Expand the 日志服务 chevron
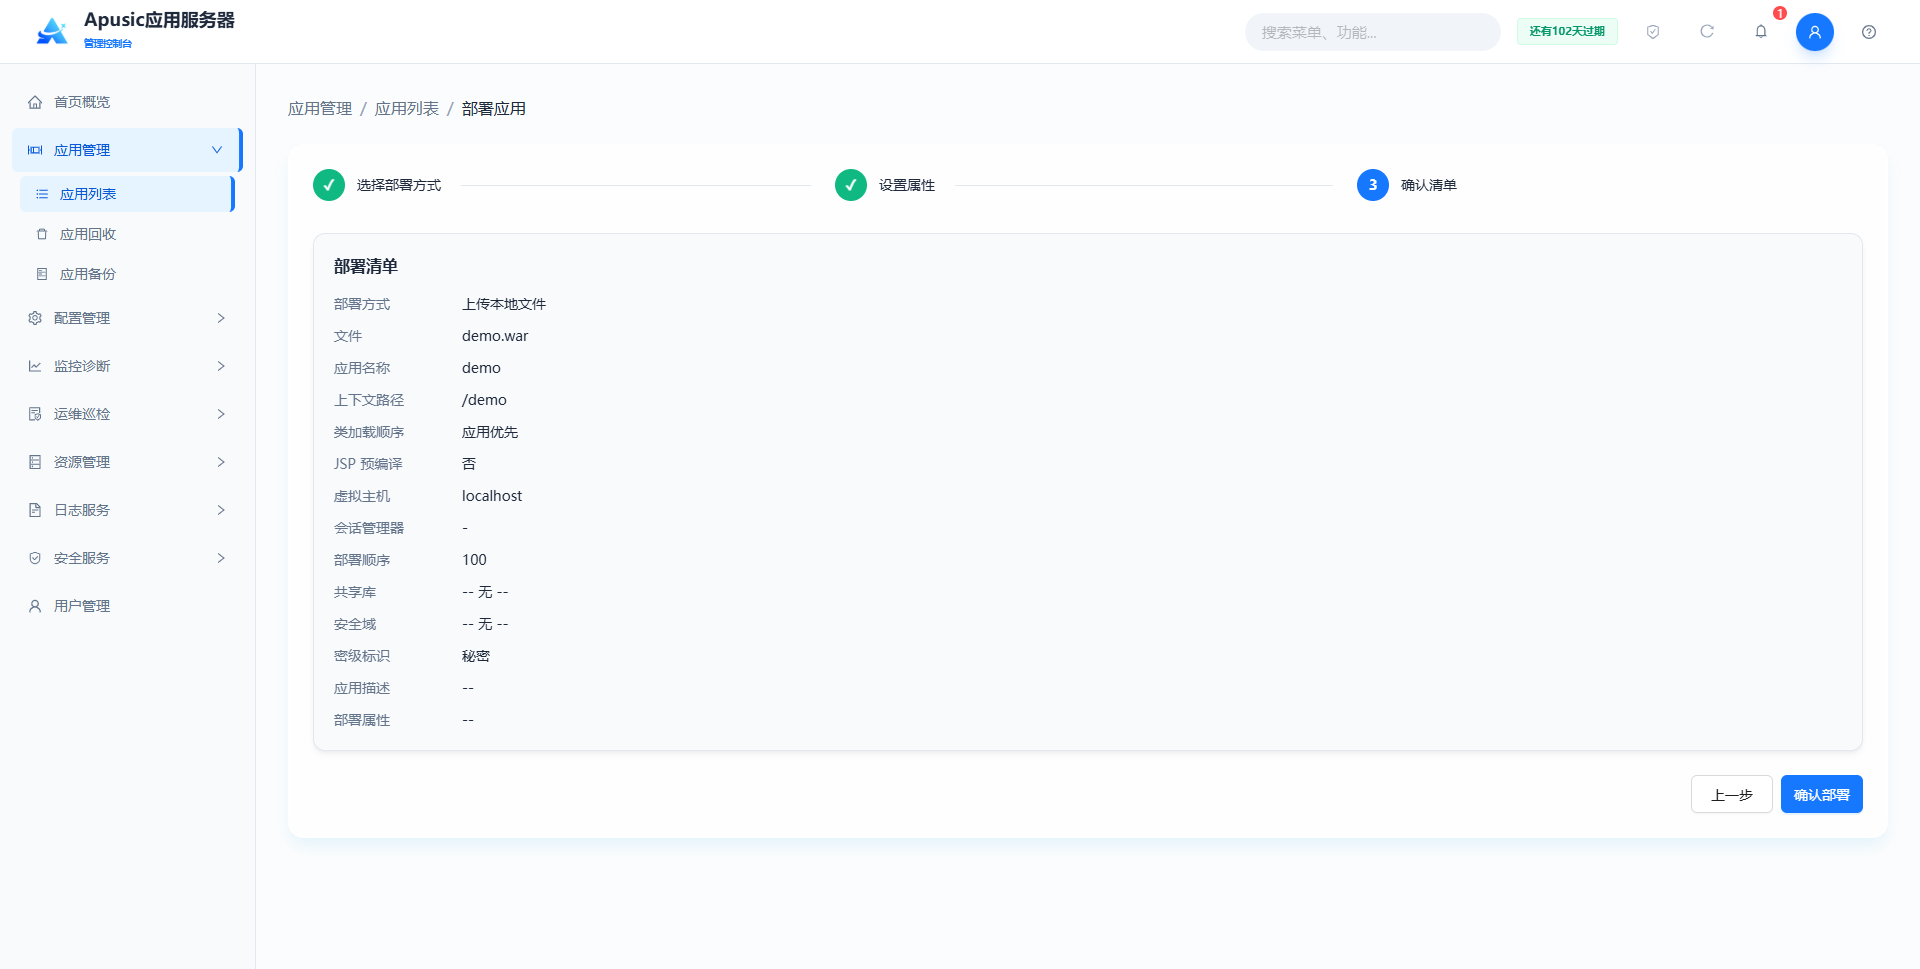This screenshot has height=969, width=1920. (x=221, y=510)
